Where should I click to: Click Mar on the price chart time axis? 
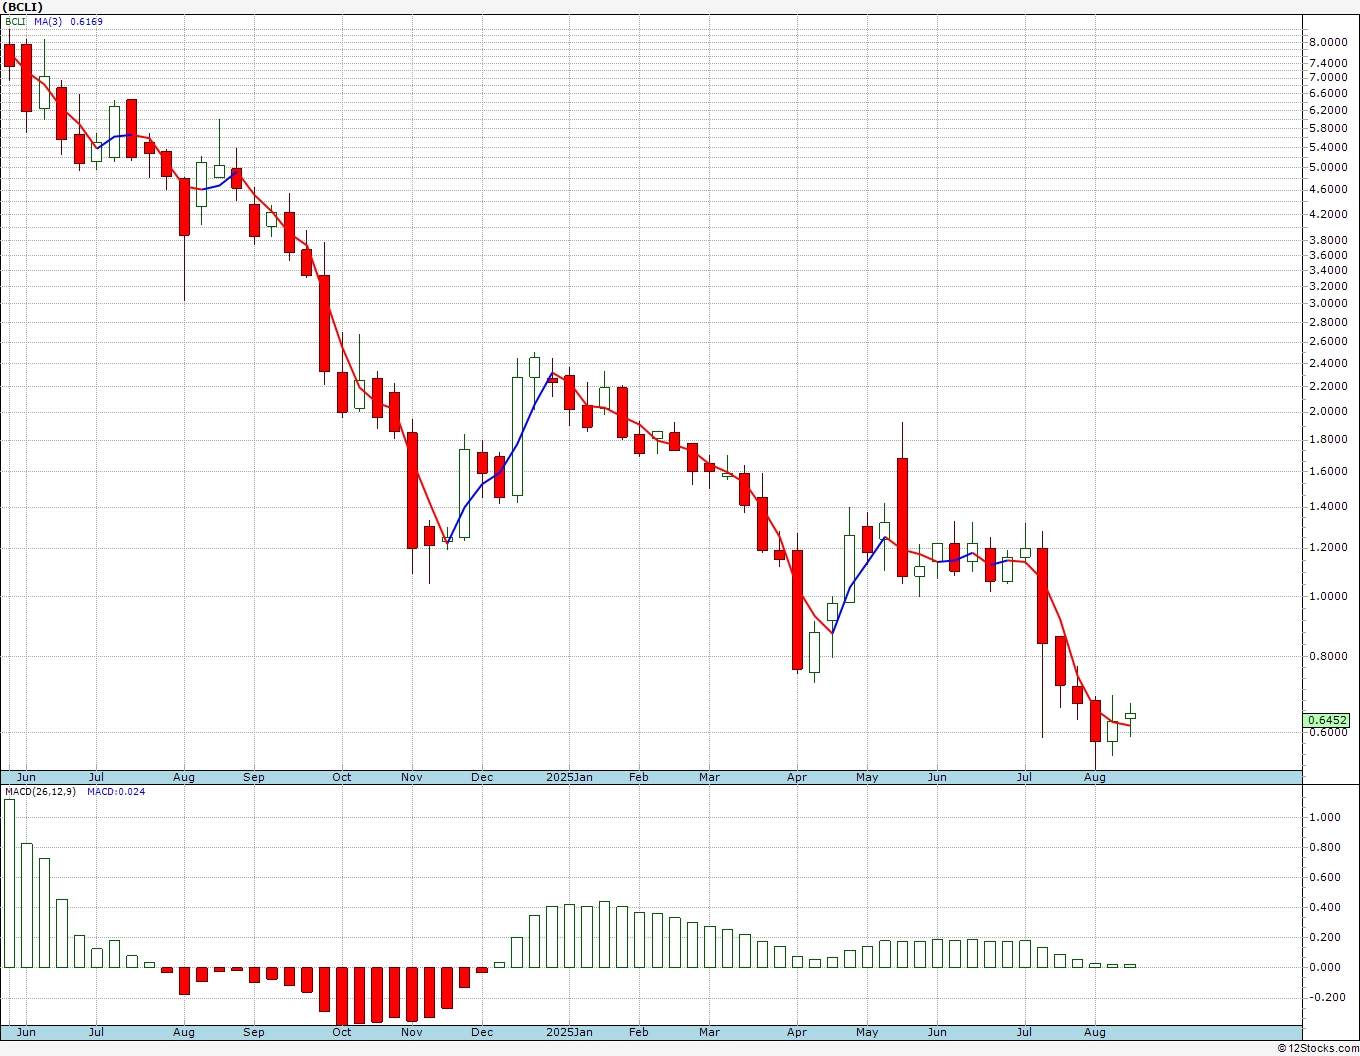tap(709, 777)
